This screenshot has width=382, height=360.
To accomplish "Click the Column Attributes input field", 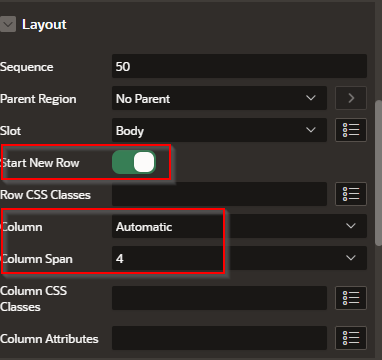I will click(219, 338).
